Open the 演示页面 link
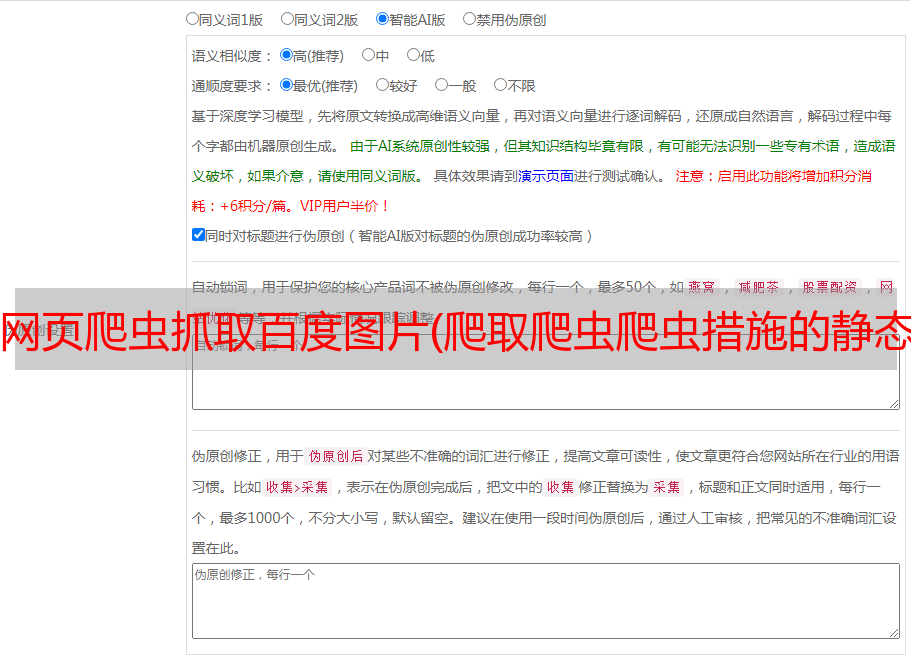This screenshot has width=911, height=658. pos(546,176)
